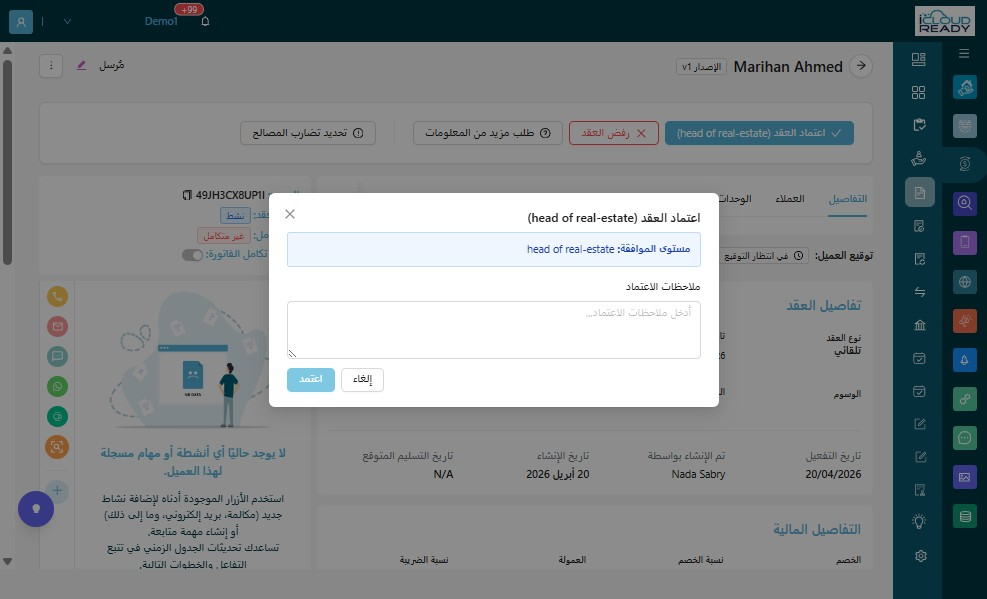The width and height of the screenshot is (987, 599).
Task: Open the lightbulb icon in the inner sidebar
Action: [919, 521]
